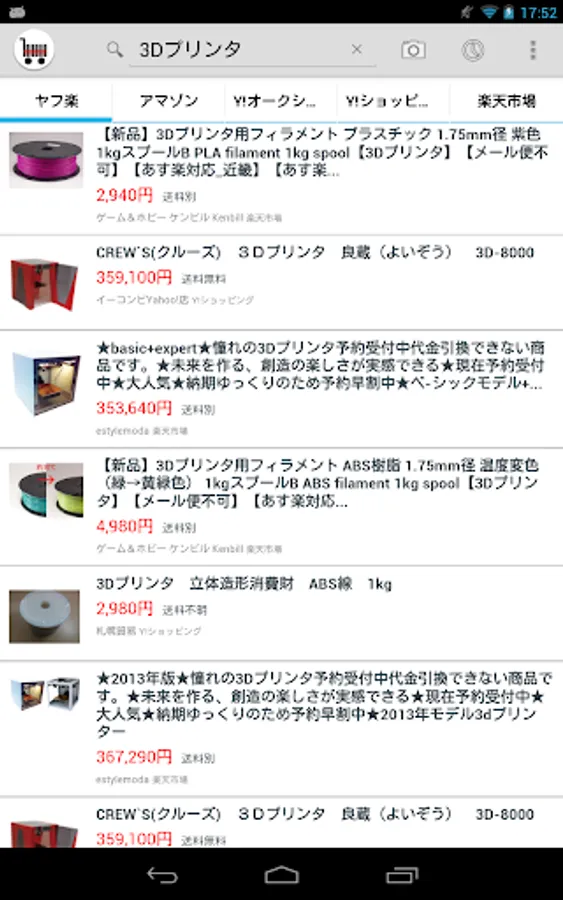The image size is (563, 900).
Task: Open the ★basic+expert★ 3D printer listing
Action: pyautogui.click(x=281, y=389)
